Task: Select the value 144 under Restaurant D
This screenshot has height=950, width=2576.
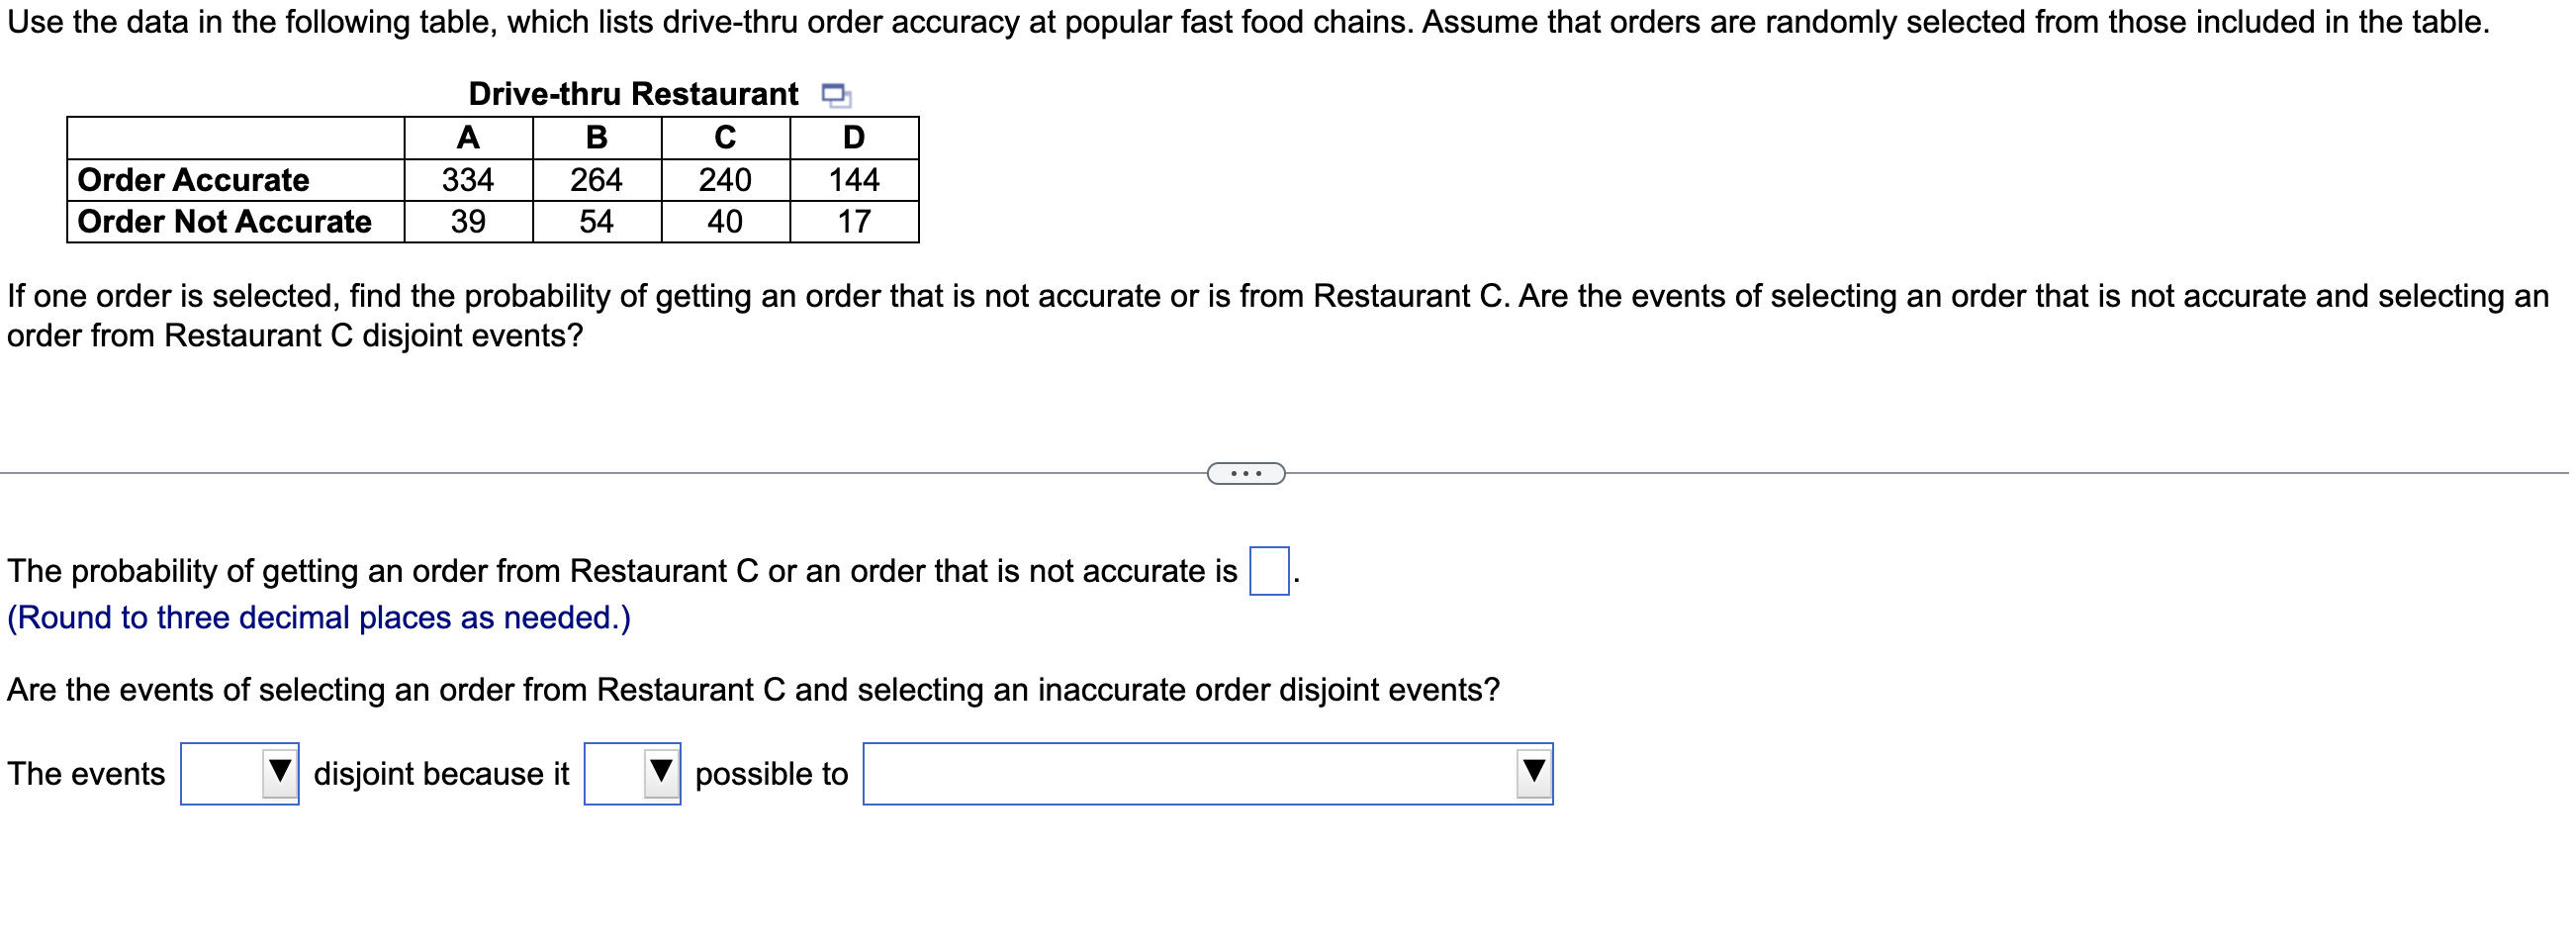Action: tap(855, 180)
